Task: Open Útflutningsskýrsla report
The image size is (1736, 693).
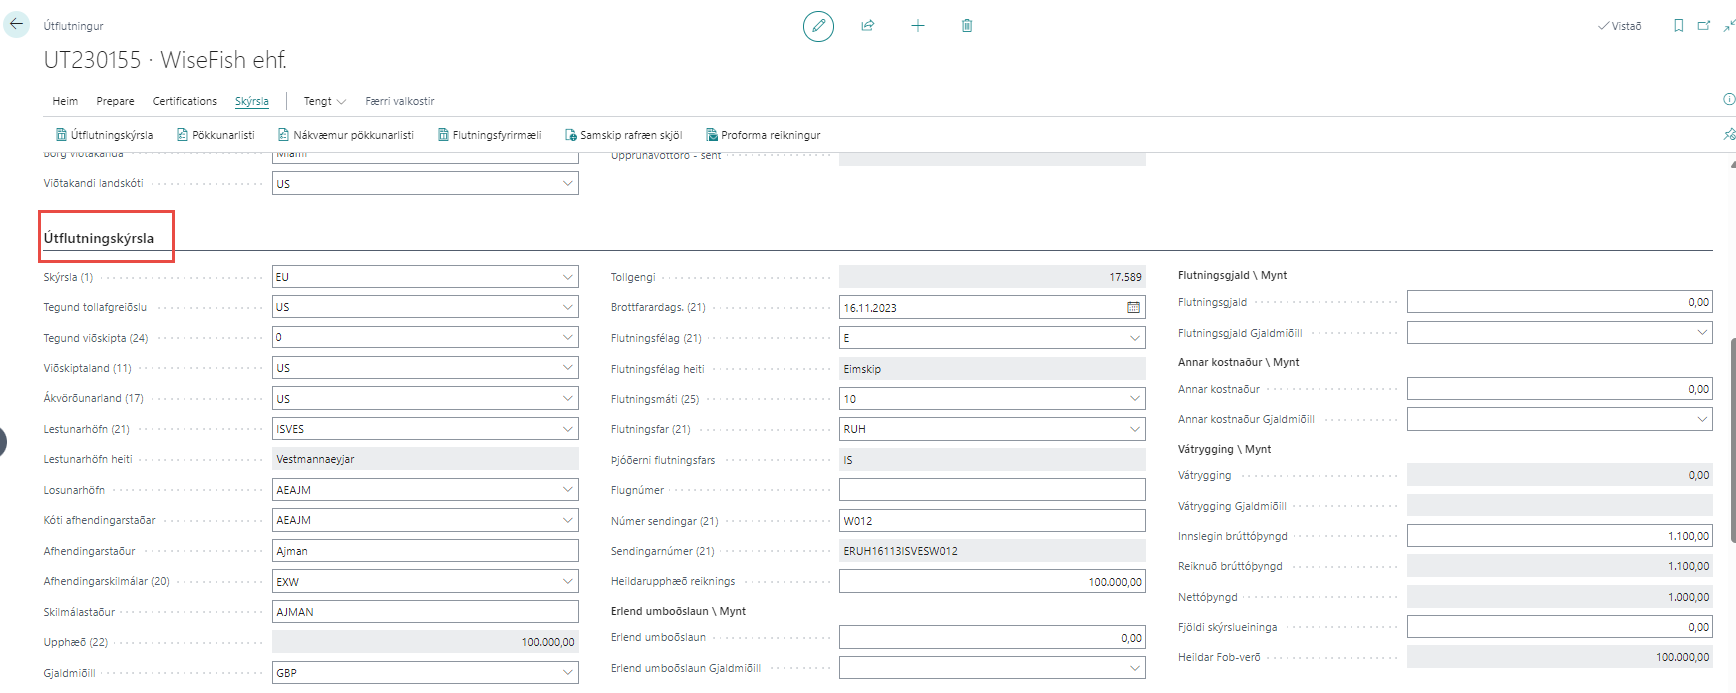Action: click(105, 135)
